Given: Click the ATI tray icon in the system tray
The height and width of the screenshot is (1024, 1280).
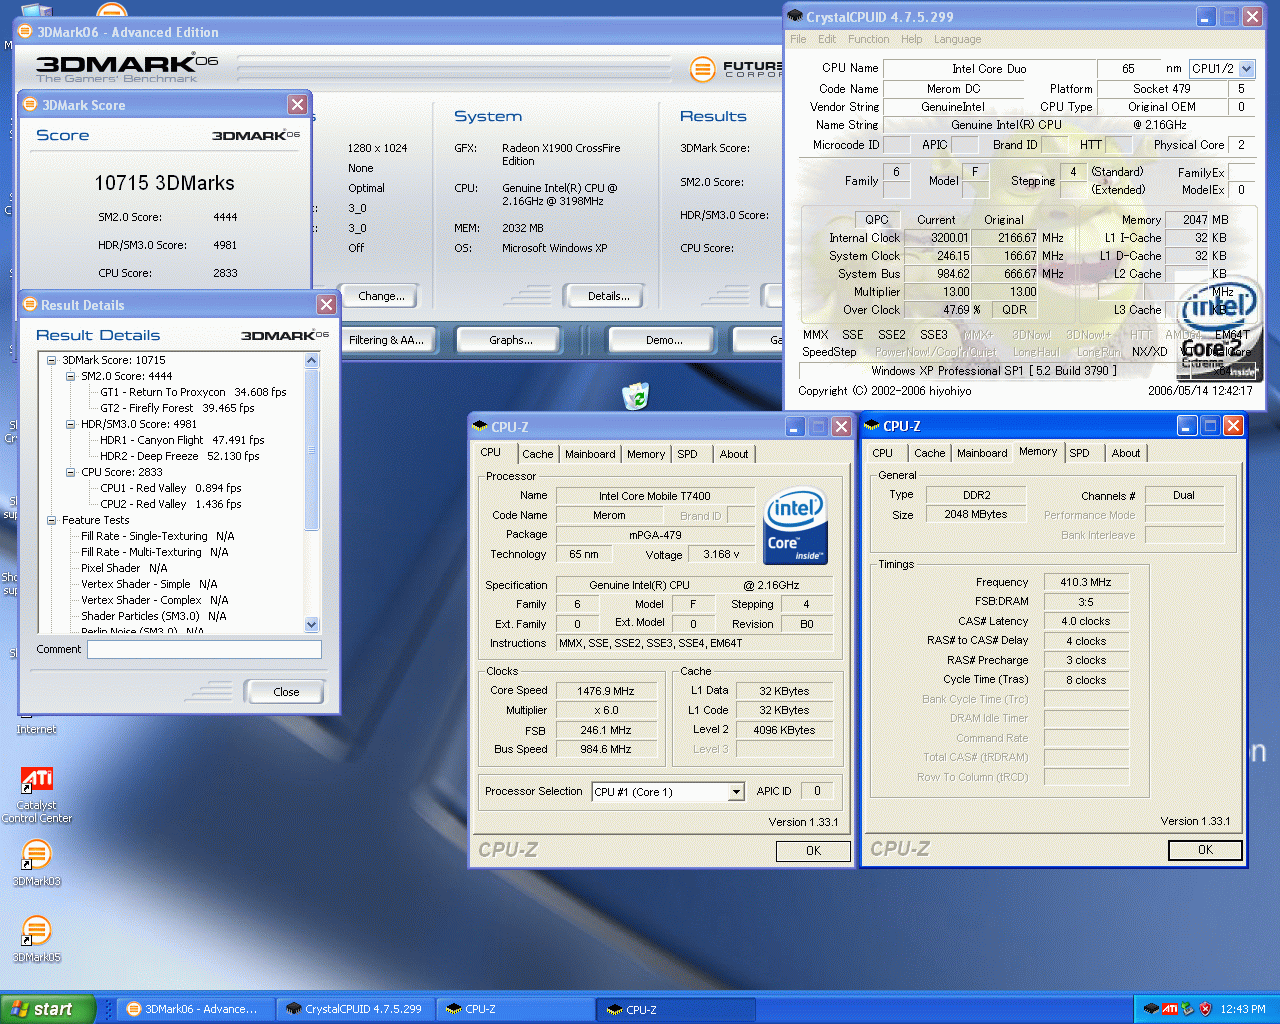Looking at the screenshot, I should click(x=1169, y=1009).
